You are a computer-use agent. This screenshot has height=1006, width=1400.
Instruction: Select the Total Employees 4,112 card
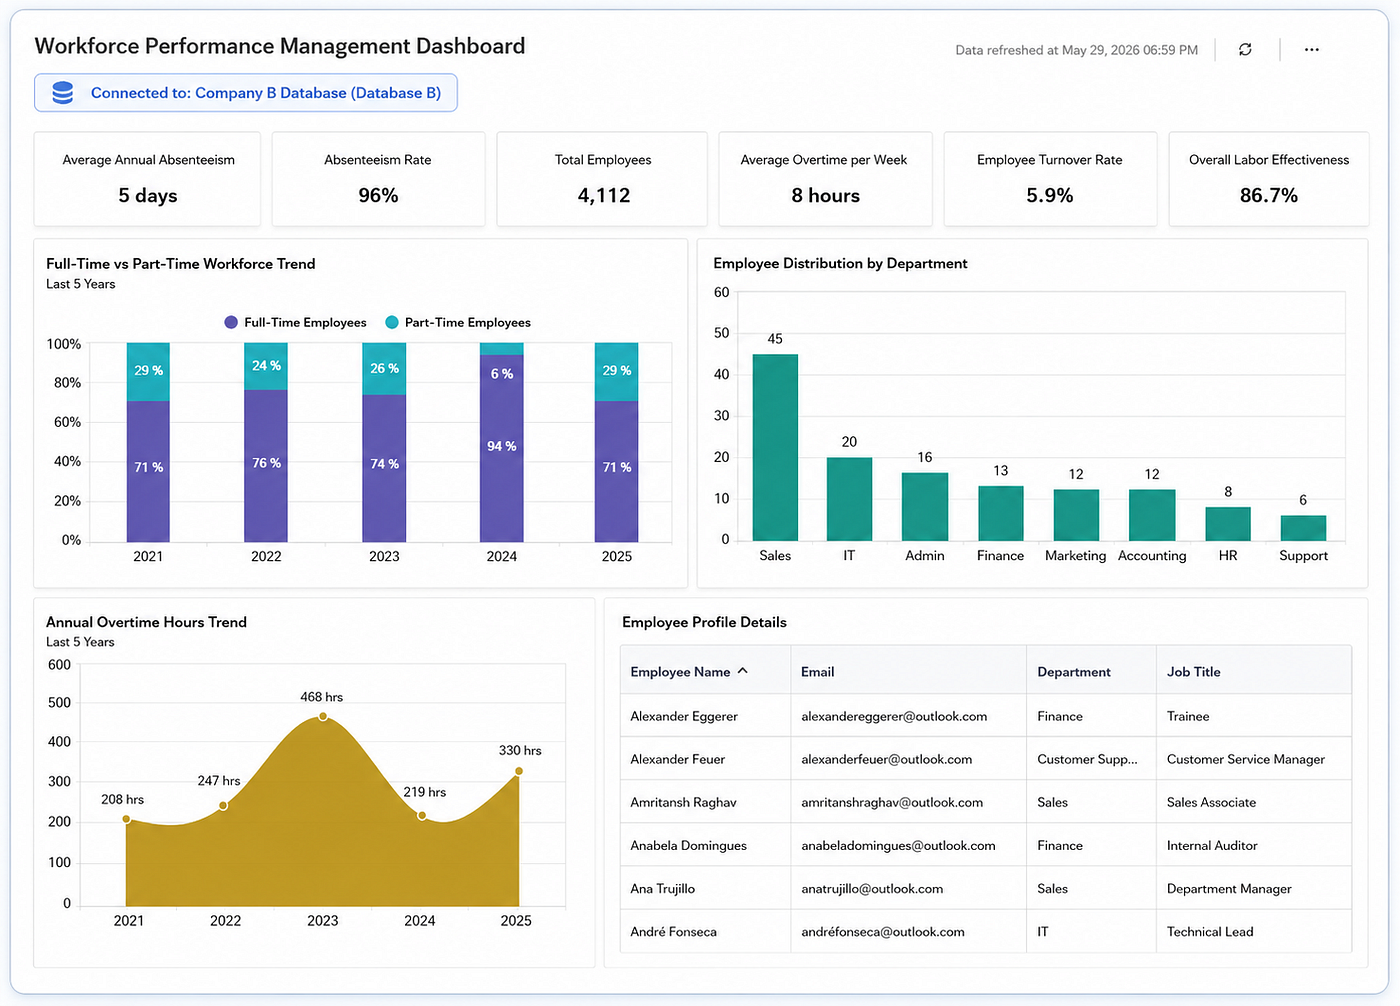[603, 179]
